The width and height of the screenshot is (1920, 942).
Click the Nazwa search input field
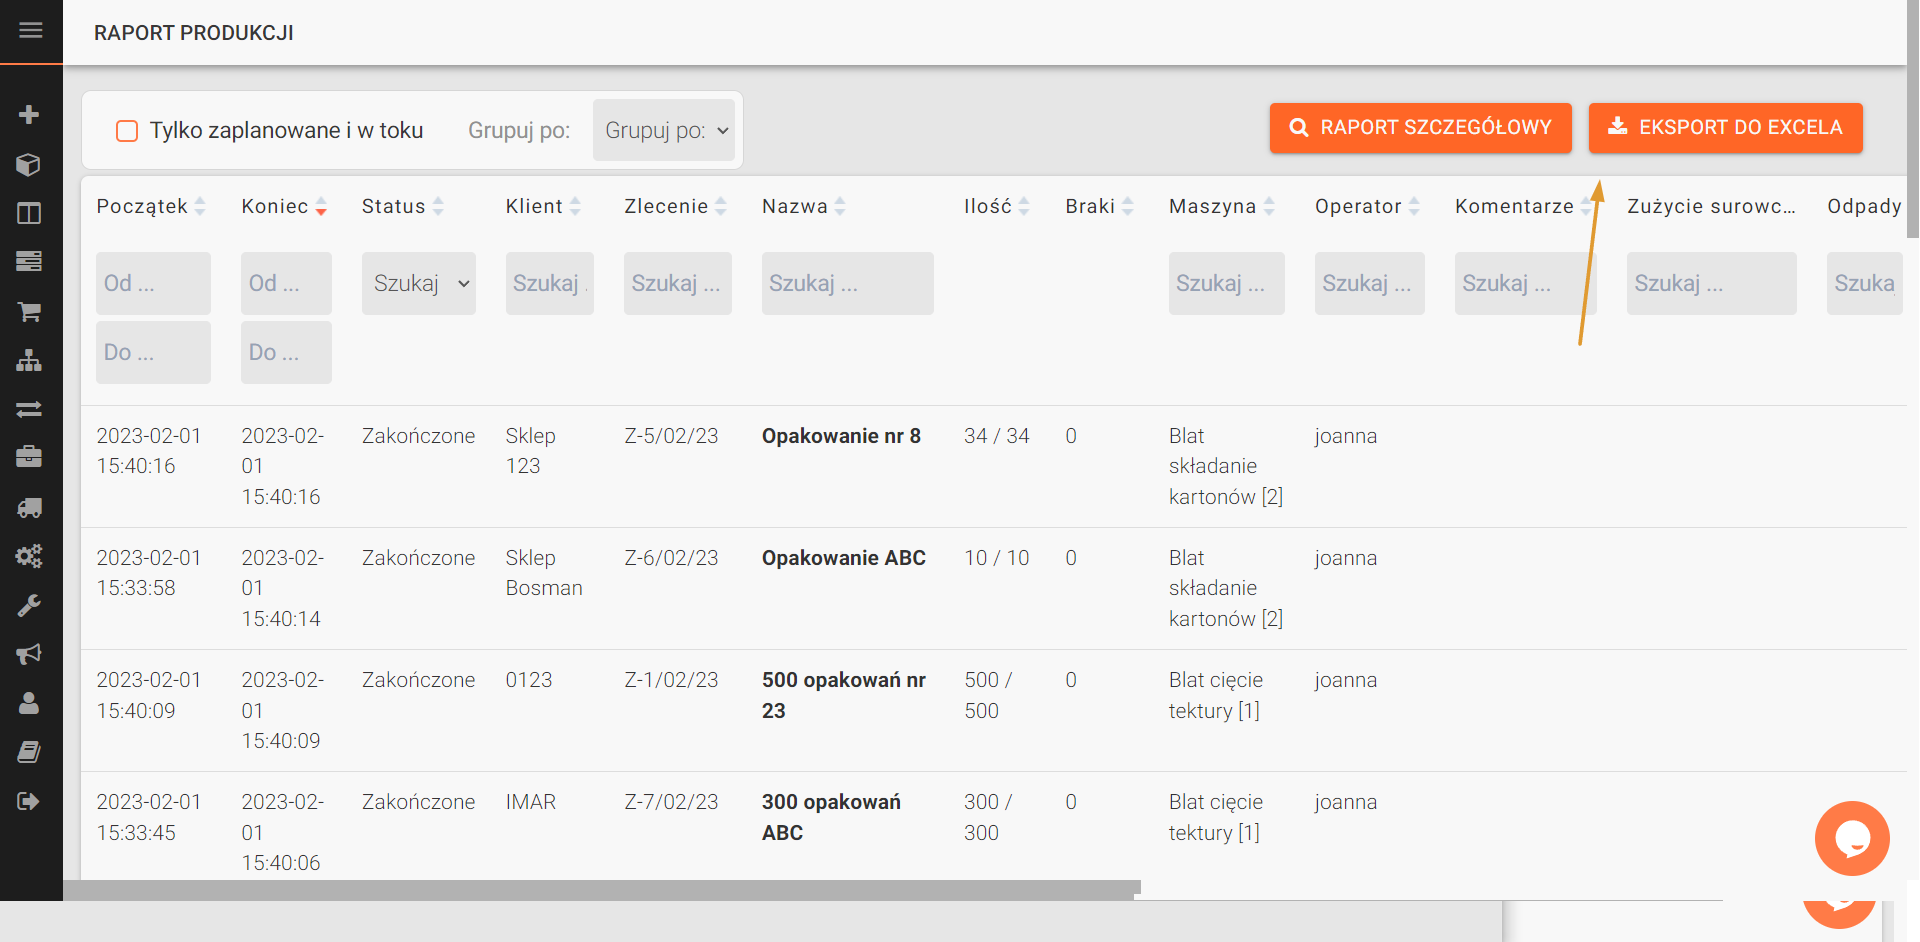[x=847, y=284]
